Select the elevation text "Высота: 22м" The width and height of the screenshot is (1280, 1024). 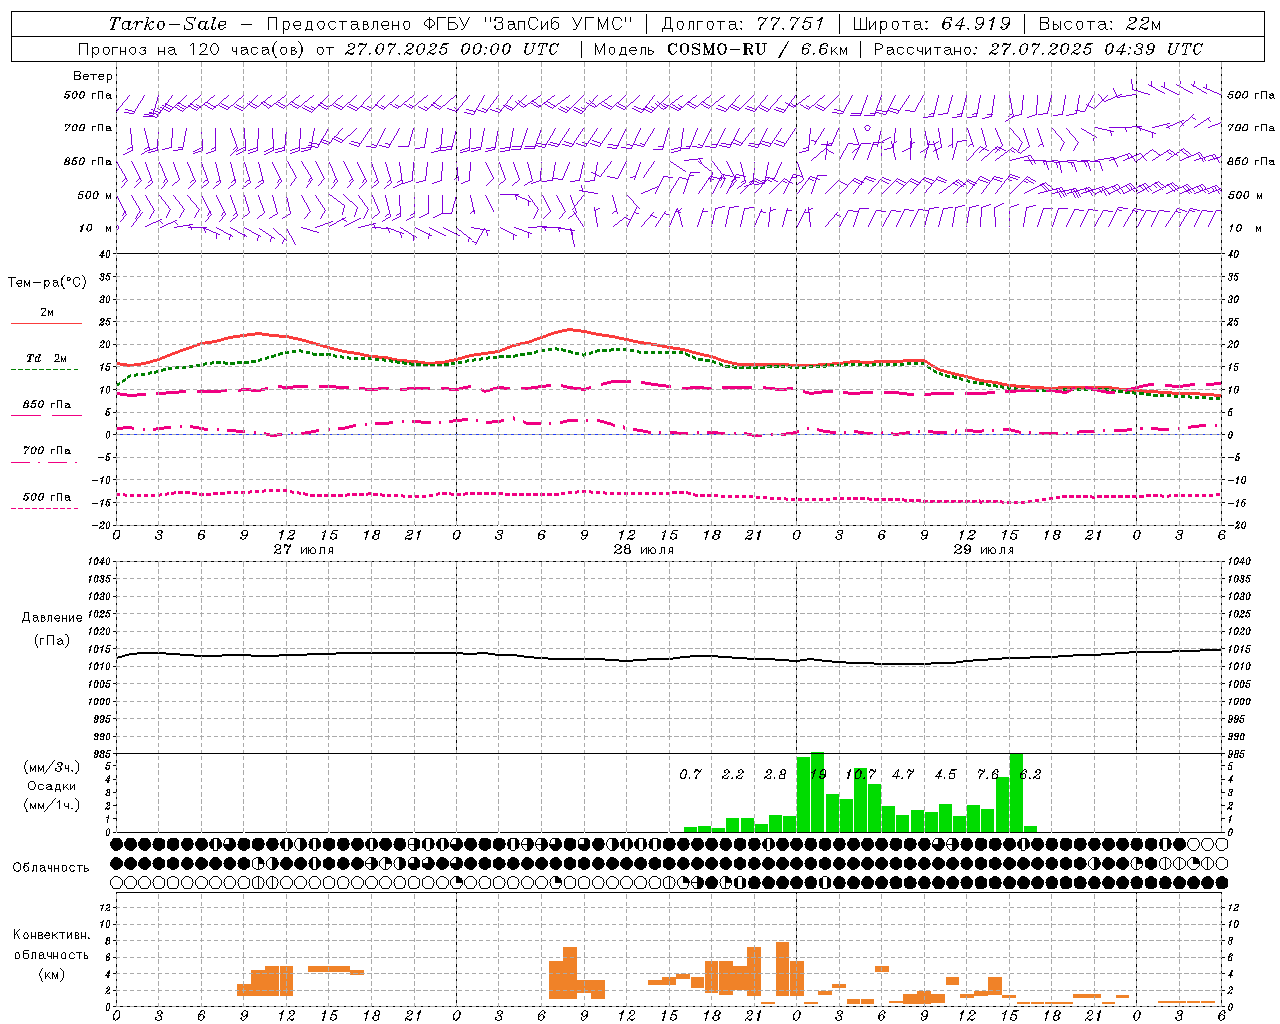(1100, 24)
